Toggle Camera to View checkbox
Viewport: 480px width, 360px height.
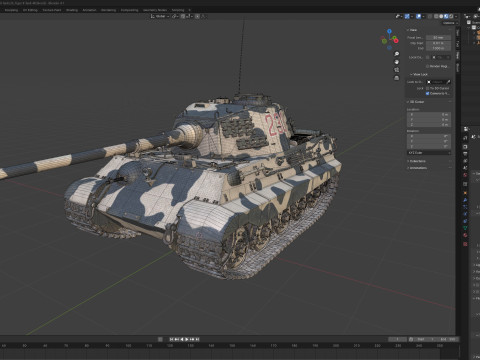[428, 93]
